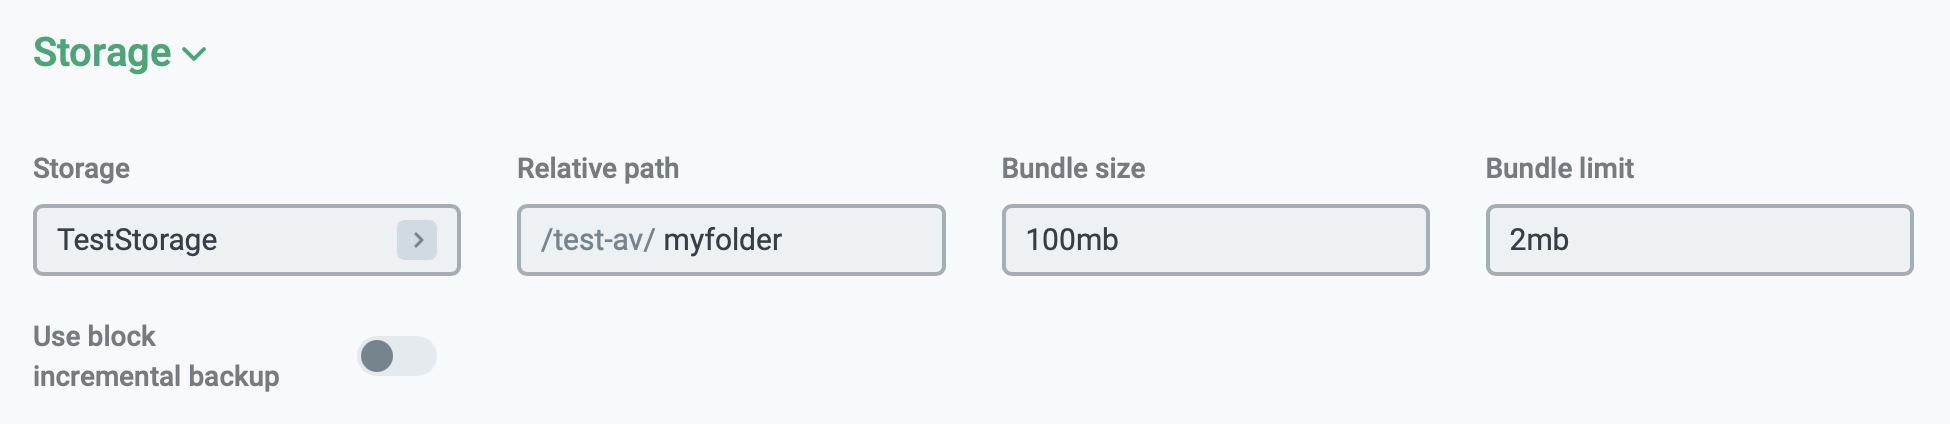
Task: Click the green Storage section heading
Action: pyautogui.click(x=102, y=53)
